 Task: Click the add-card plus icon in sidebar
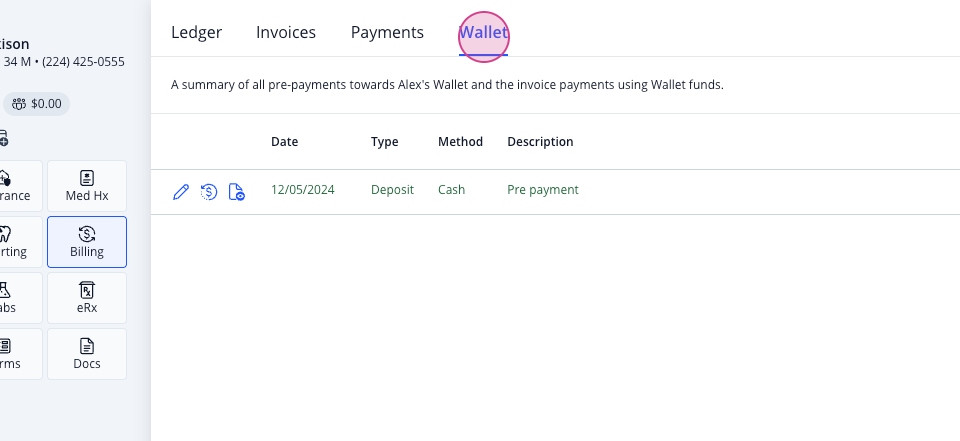3,138
